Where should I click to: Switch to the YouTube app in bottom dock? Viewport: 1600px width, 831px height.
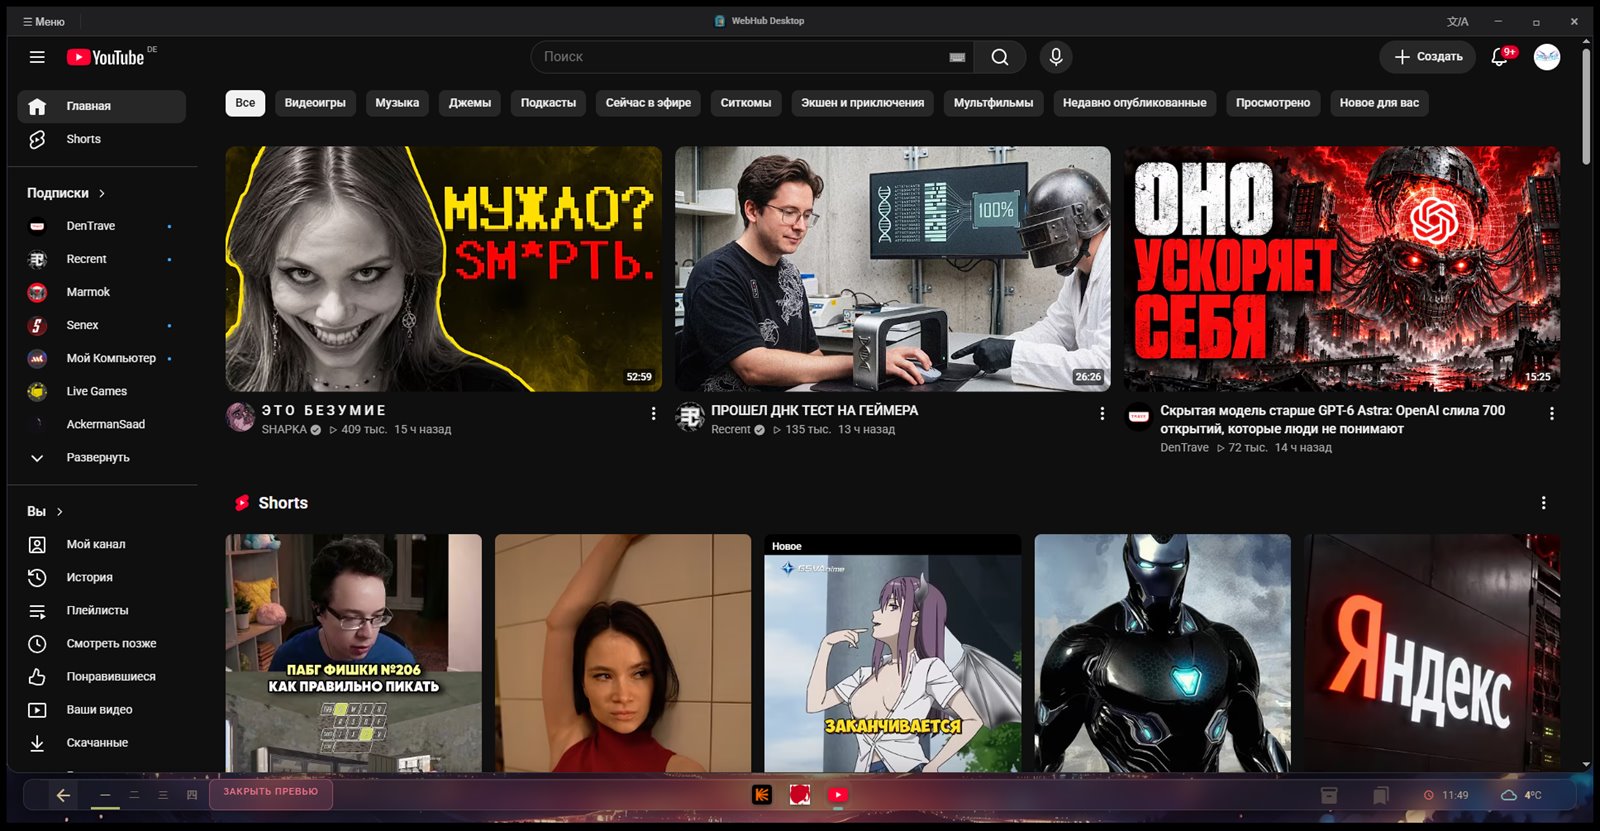pyautogui.click(x=838, y=795)
